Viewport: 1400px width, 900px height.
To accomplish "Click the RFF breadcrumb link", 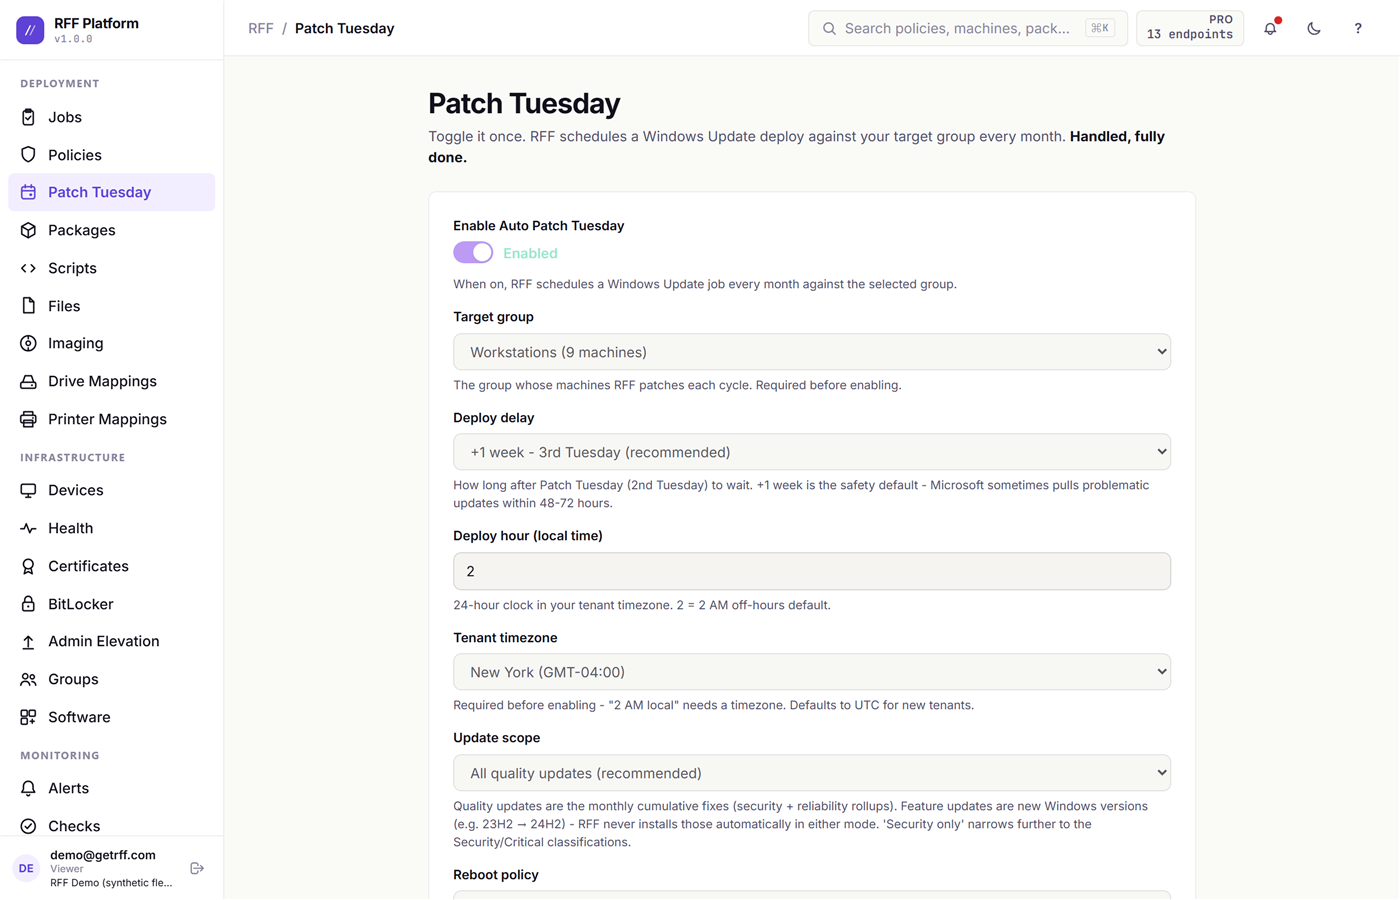I will coord(261,28).
